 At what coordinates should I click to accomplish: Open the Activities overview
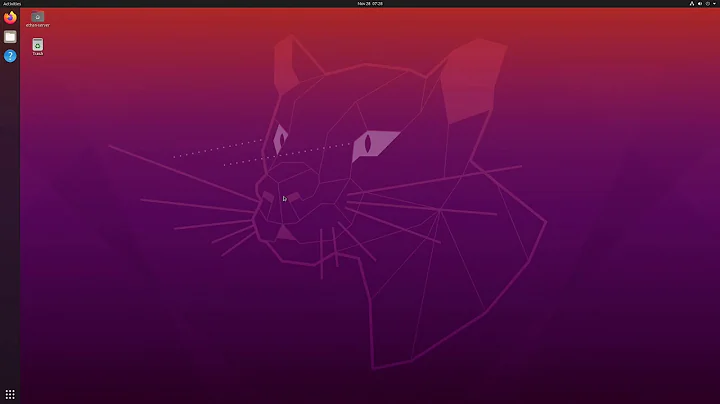pos(12,3)
